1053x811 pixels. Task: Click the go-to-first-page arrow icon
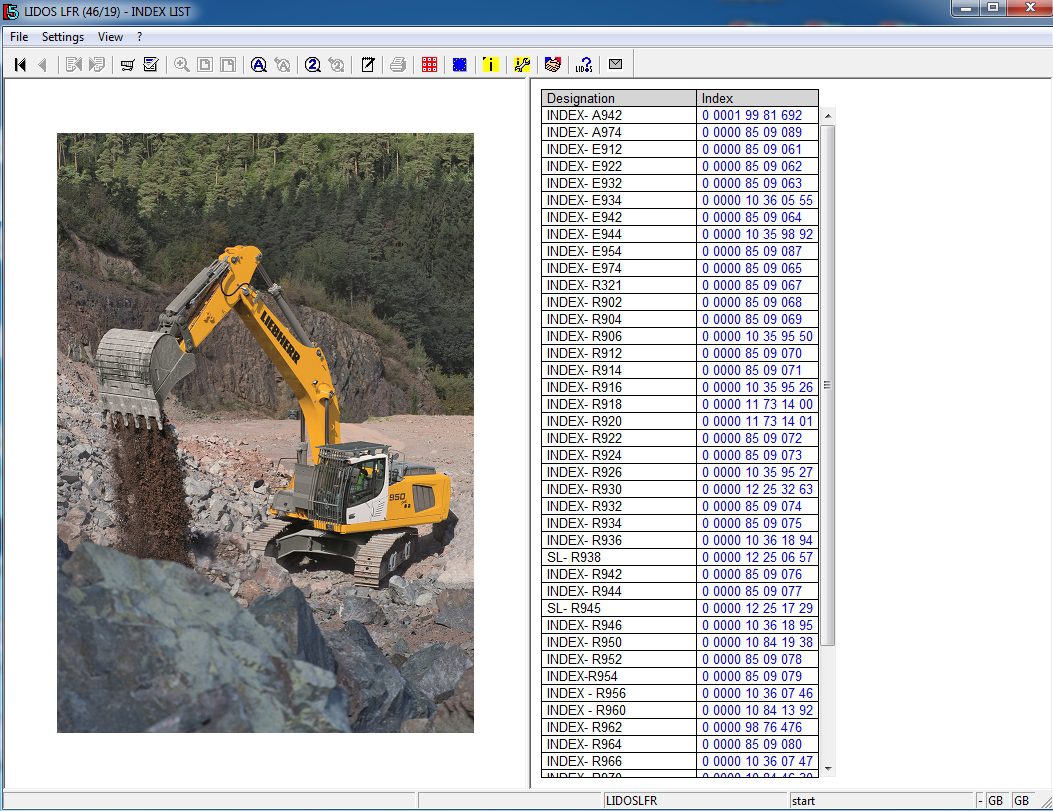20,65
